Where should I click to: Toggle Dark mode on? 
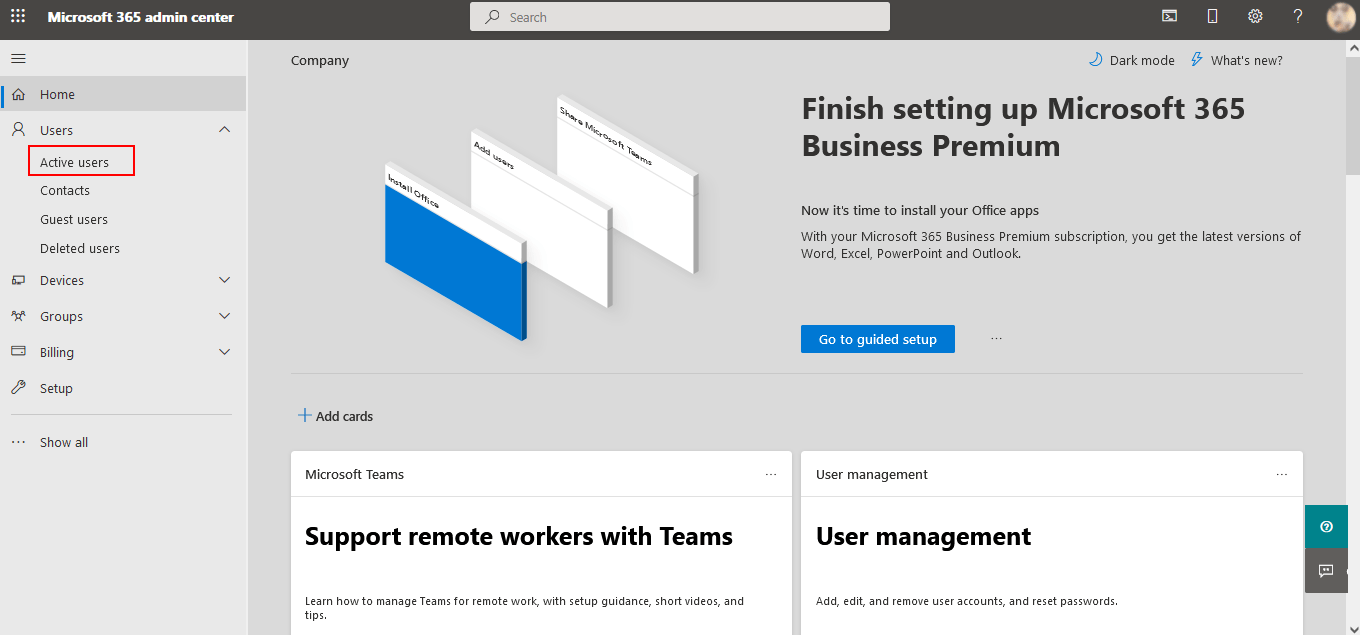pyautogui.click(x=1132, y=60)
